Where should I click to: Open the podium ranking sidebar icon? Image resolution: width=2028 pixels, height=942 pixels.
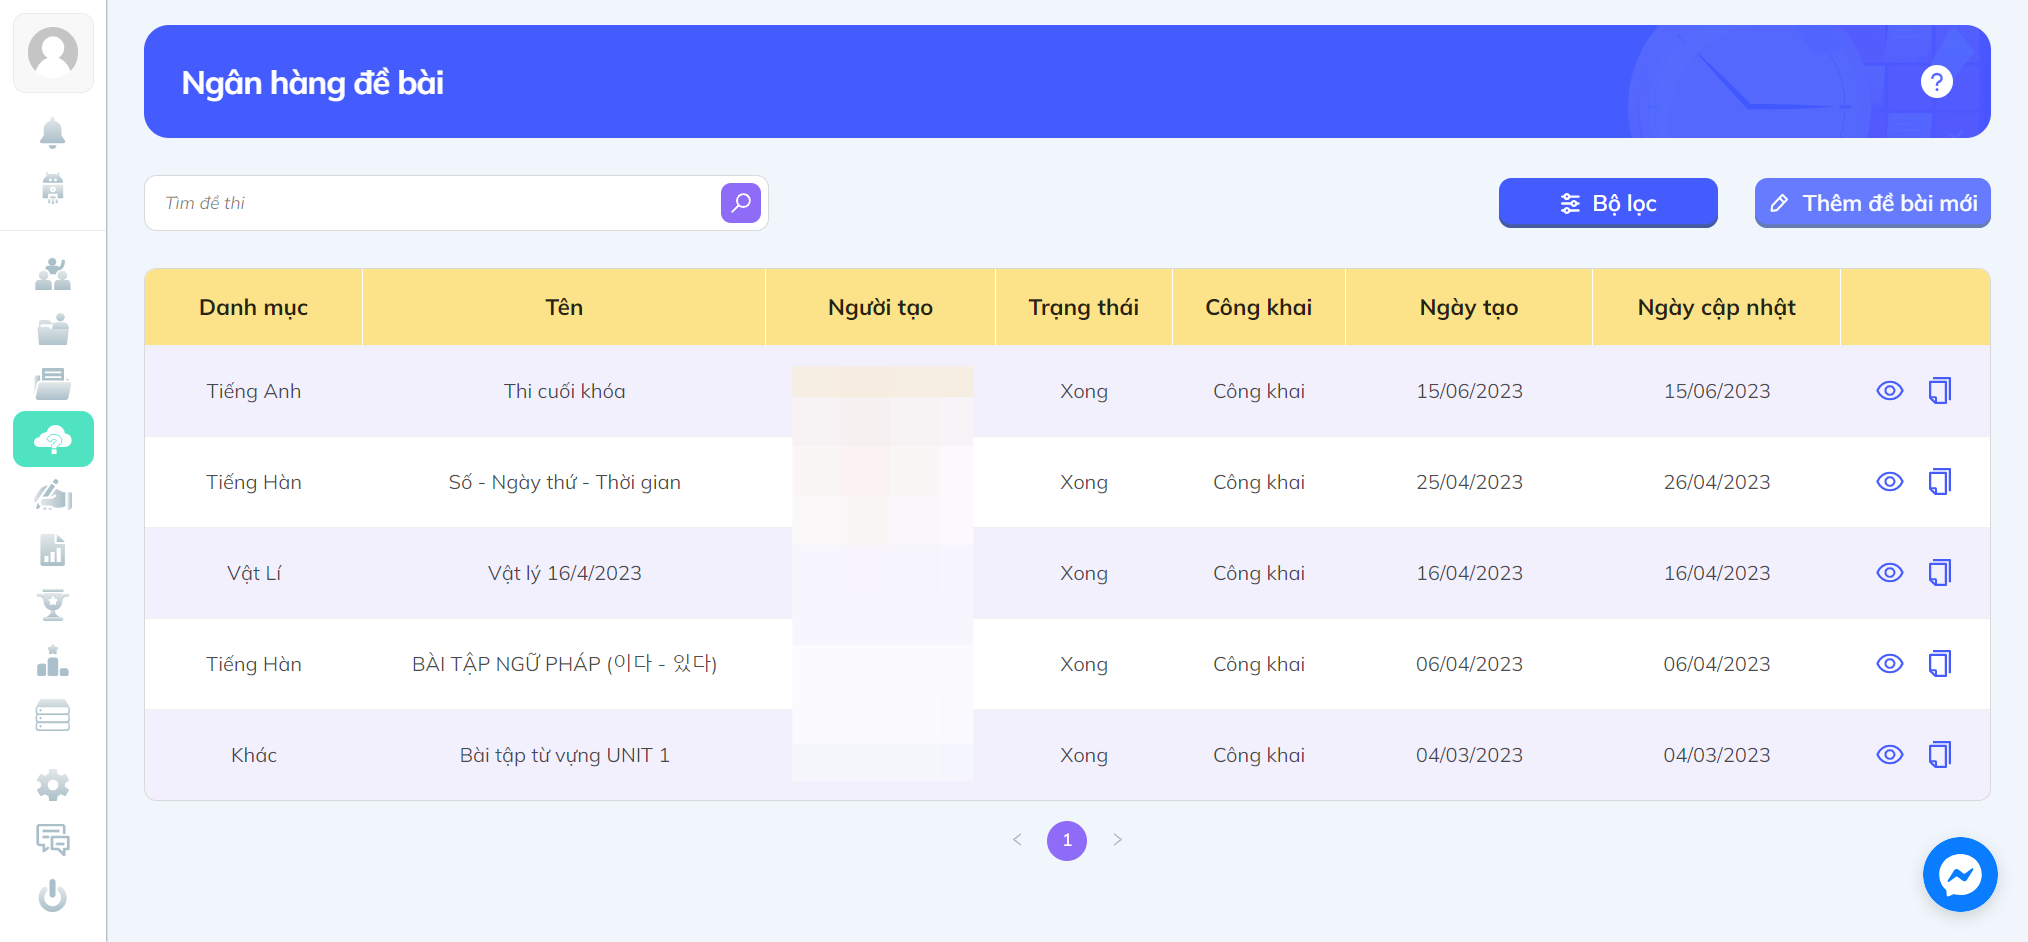(x=52, y=660)
